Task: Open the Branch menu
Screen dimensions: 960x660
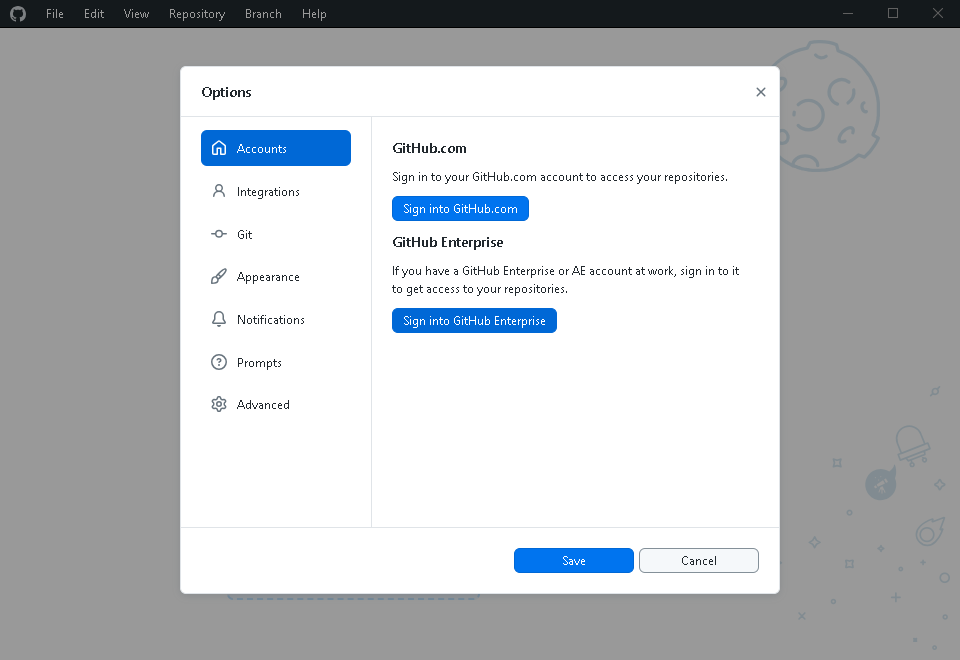Action: (263, 14)
